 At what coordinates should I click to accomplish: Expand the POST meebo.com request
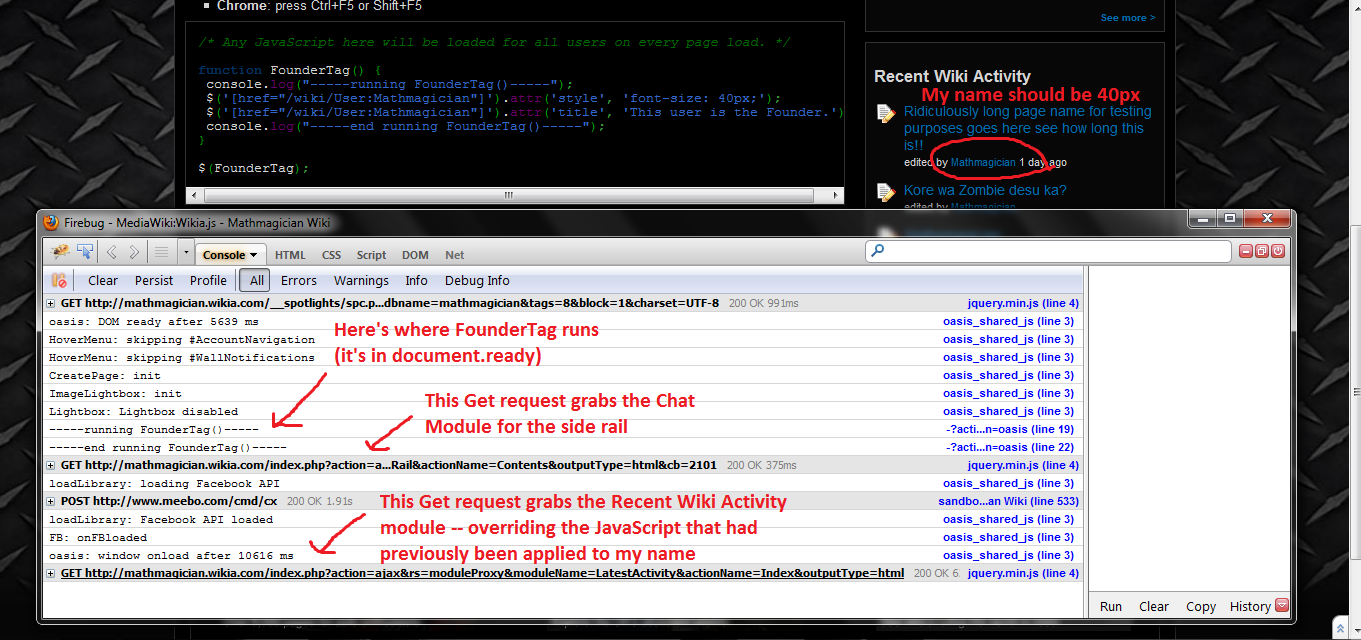click(x=52, y=501)
